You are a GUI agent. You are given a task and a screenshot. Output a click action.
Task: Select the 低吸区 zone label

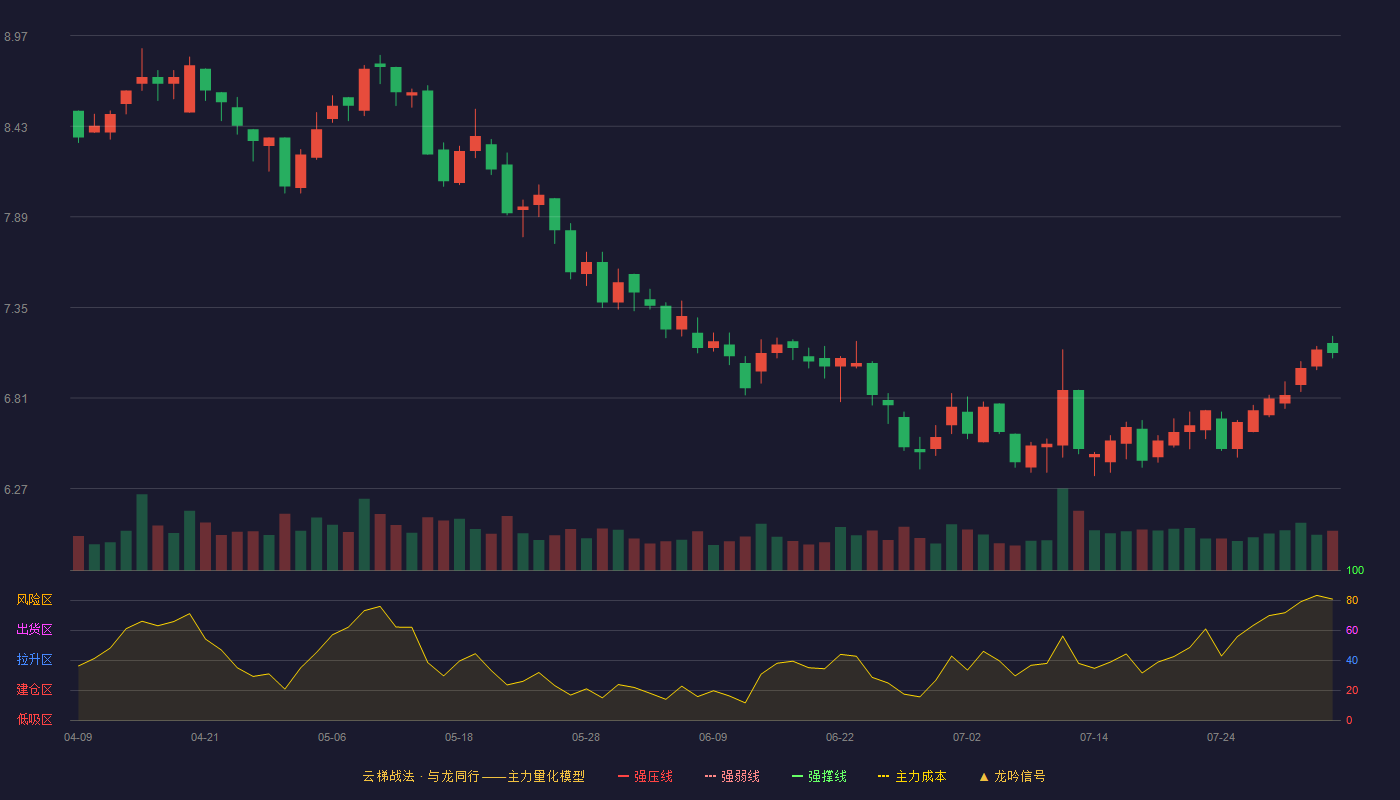point(34,719)
